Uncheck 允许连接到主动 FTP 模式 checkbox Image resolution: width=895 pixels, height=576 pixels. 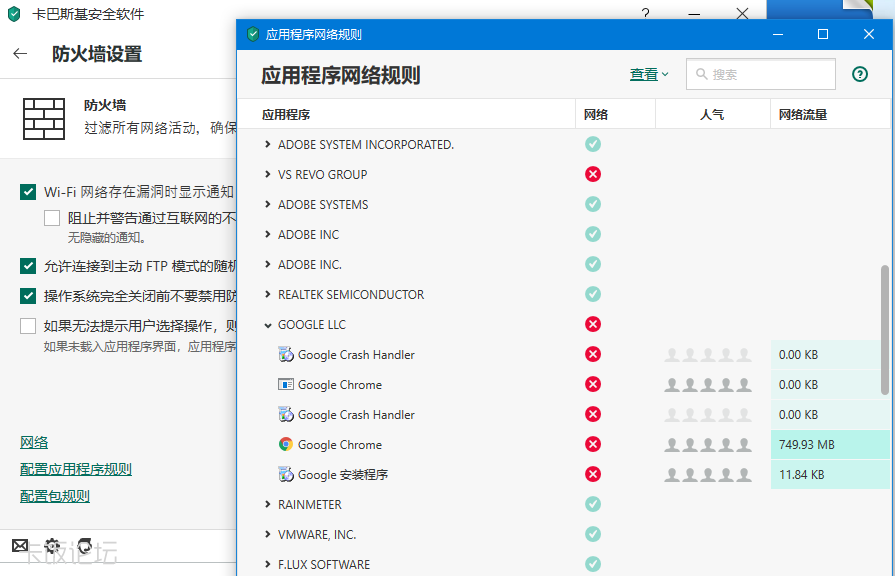coord(28,266)
